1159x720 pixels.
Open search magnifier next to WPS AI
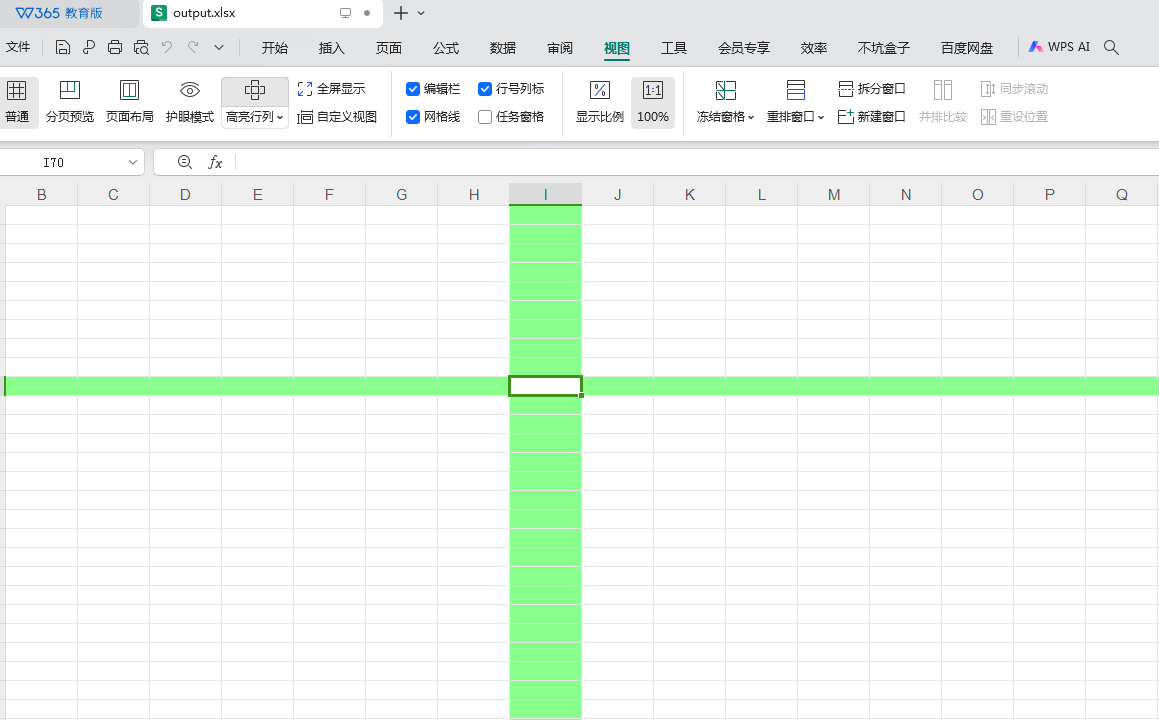(x=1111, y=47)
